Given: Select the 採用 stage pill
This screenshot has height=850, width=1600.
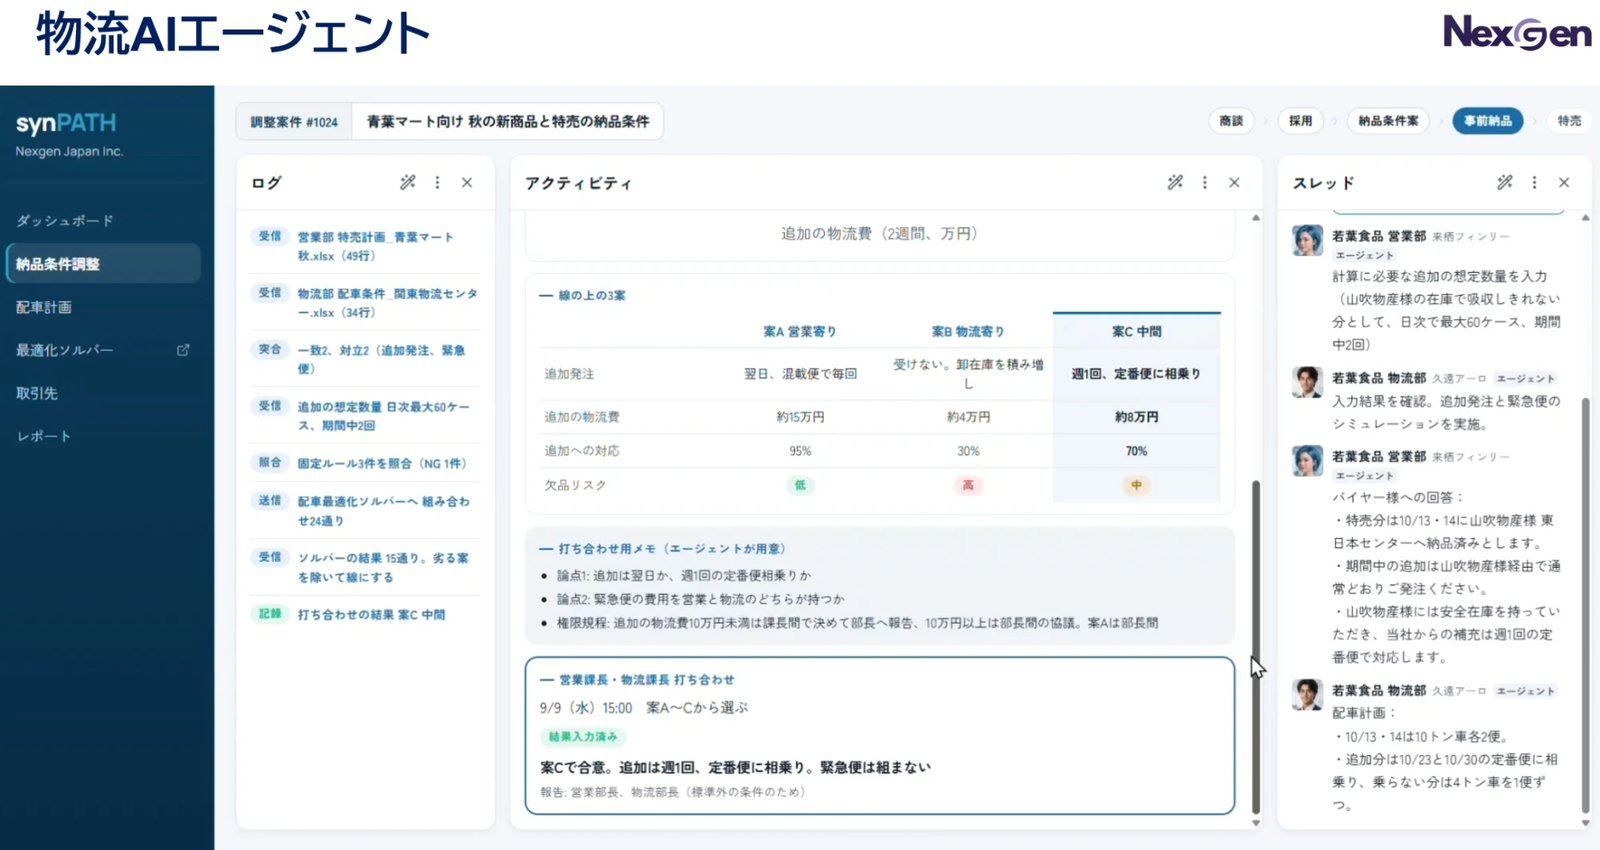Looking at the screenshot, I should 1300,121.
